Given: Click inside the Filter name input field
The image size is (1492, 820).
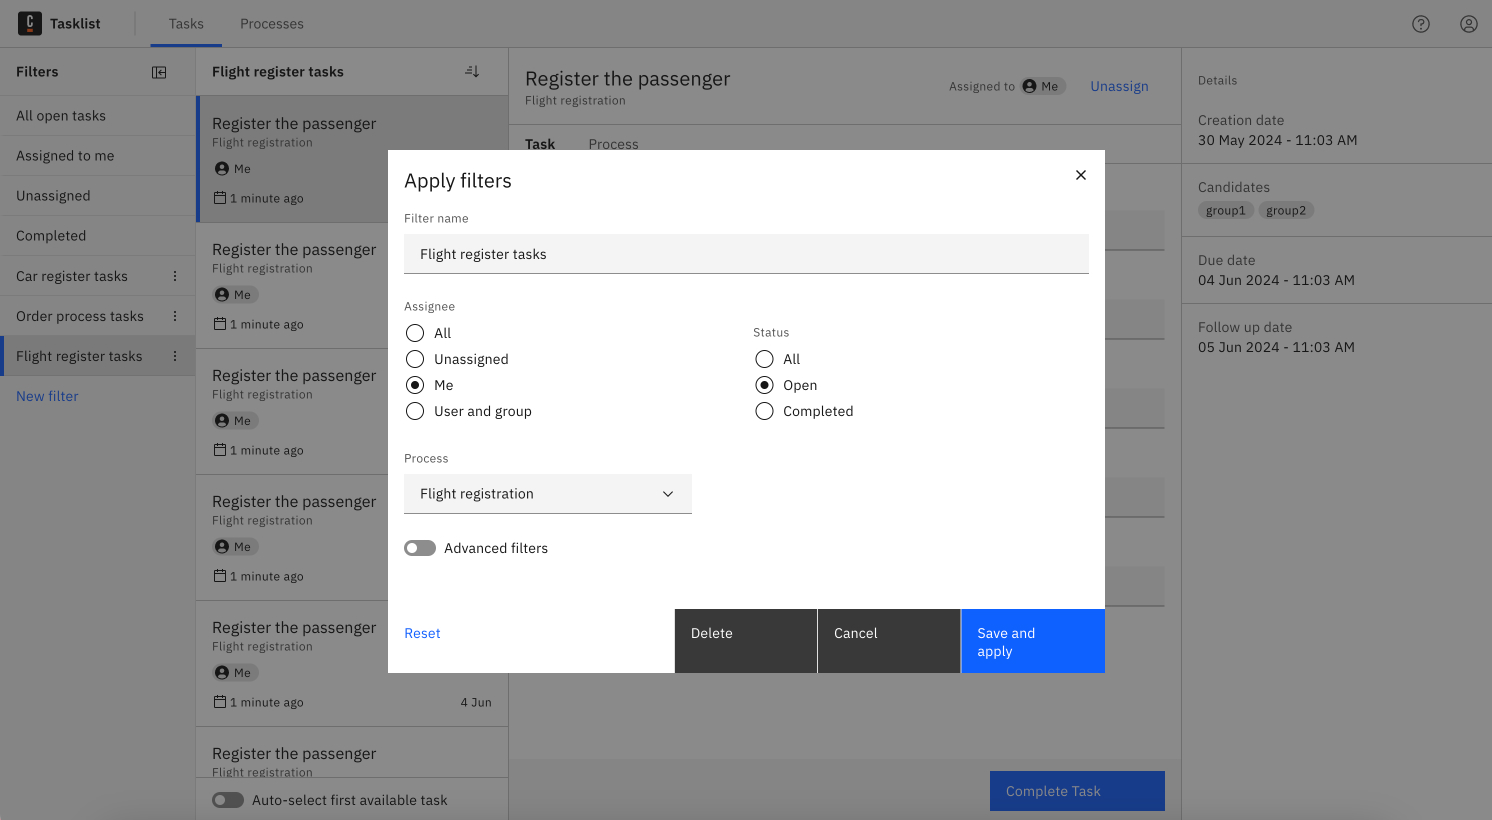Looking at the screenshot, I should point(746,253).
